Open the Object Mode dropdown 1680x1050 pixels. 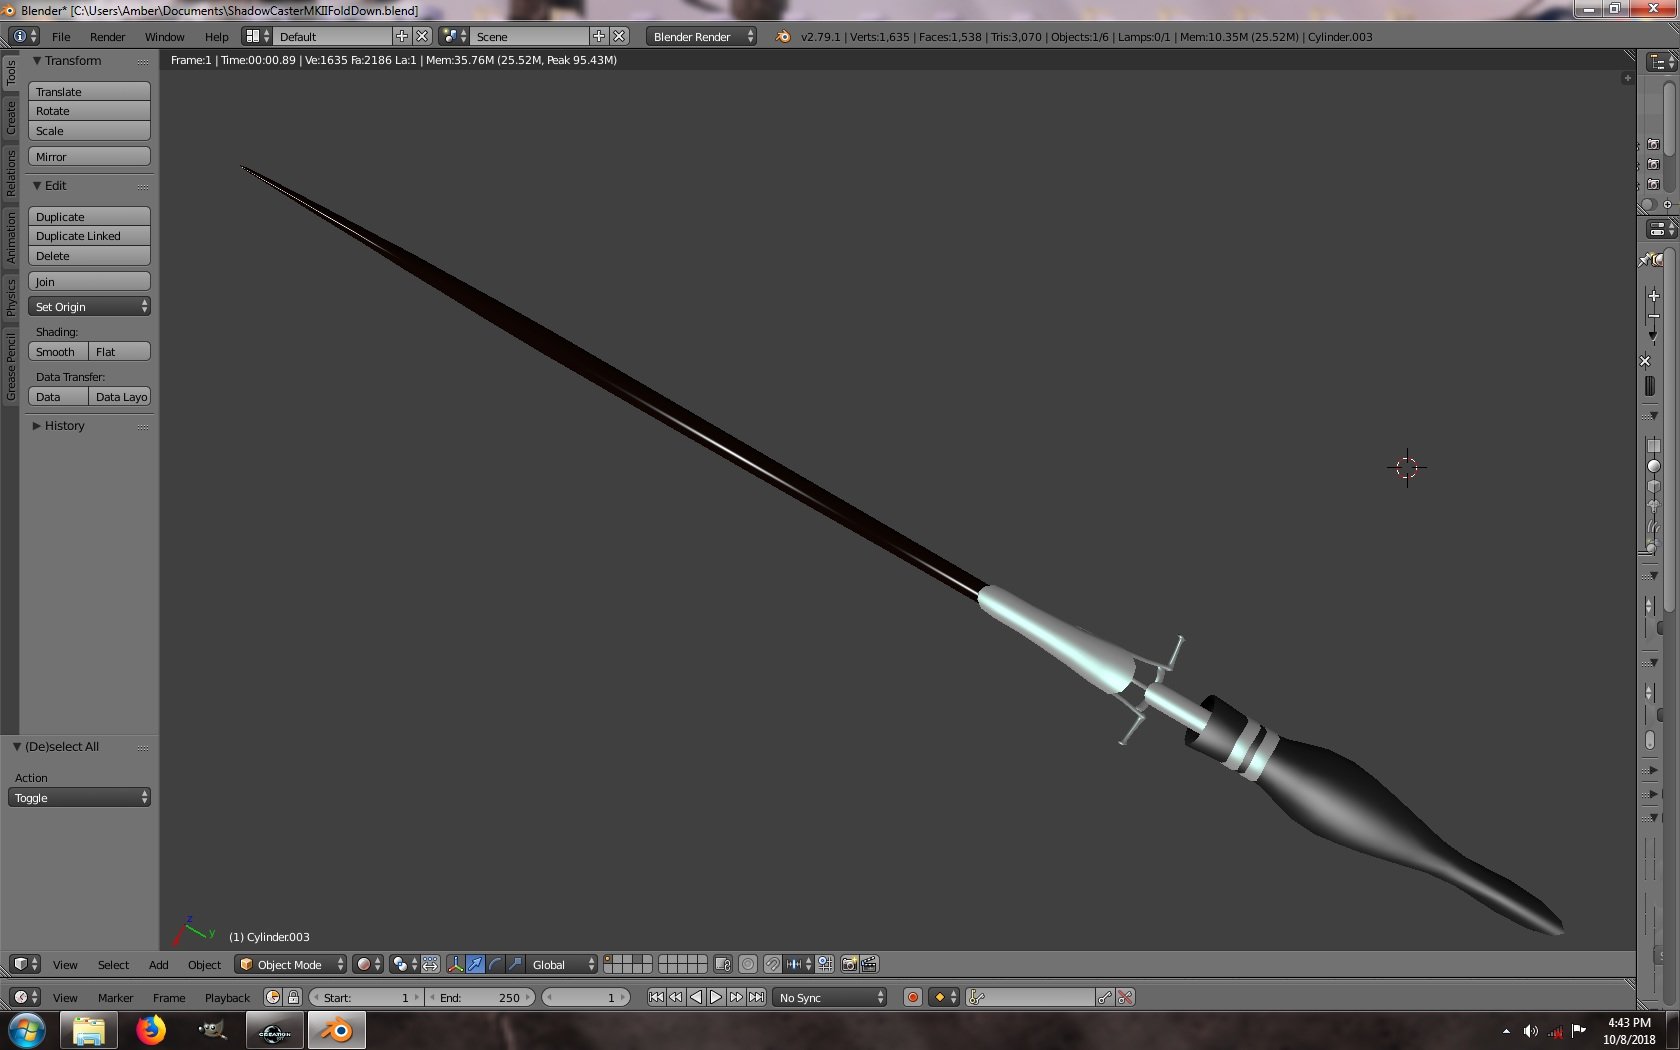pyautogui.click(x=291, y=964)
